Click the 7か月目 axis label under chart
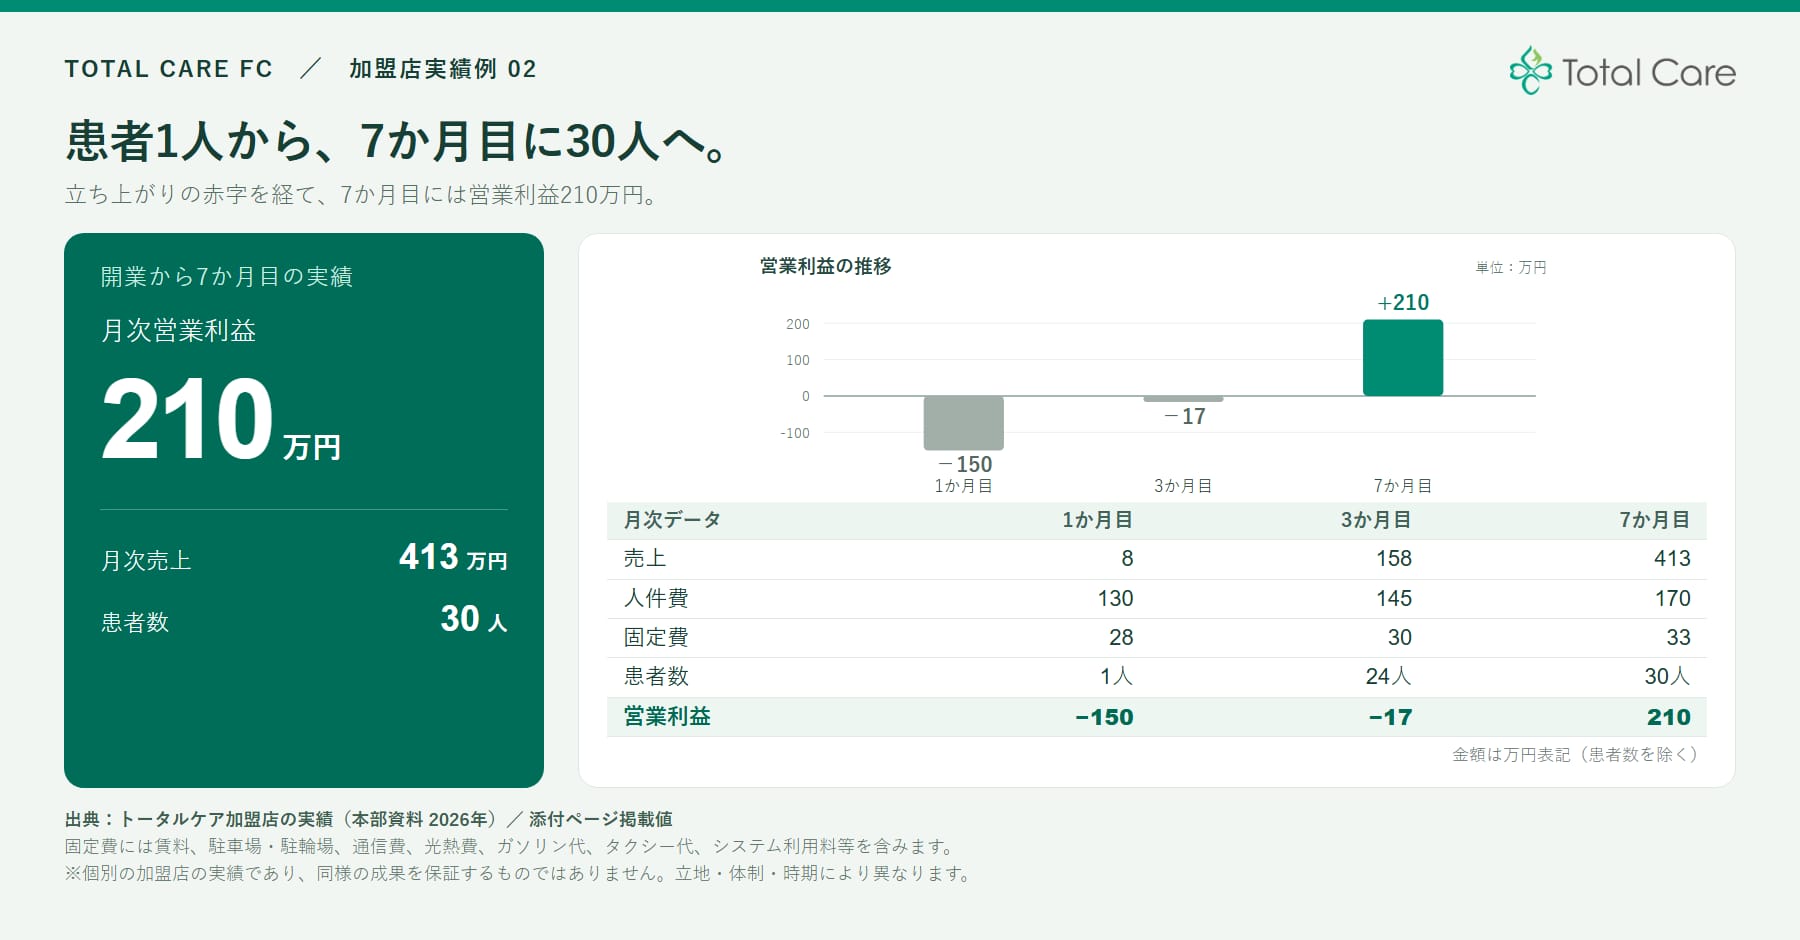Image resolution: width=1800 pixels, height=940 pixels. tap(1403, 486)
